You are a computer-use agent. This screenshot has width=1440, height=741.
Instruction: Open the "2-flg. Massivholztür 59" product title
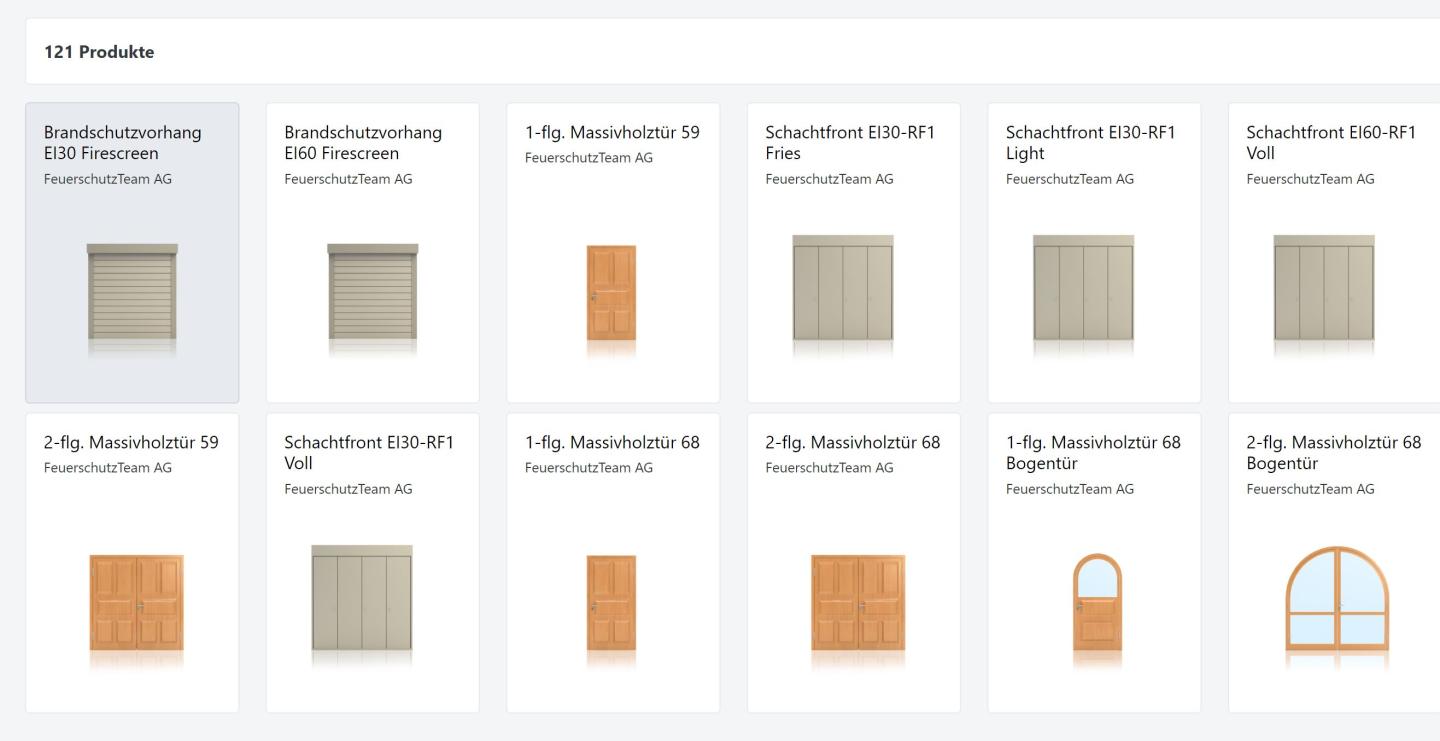pos(131,442)
